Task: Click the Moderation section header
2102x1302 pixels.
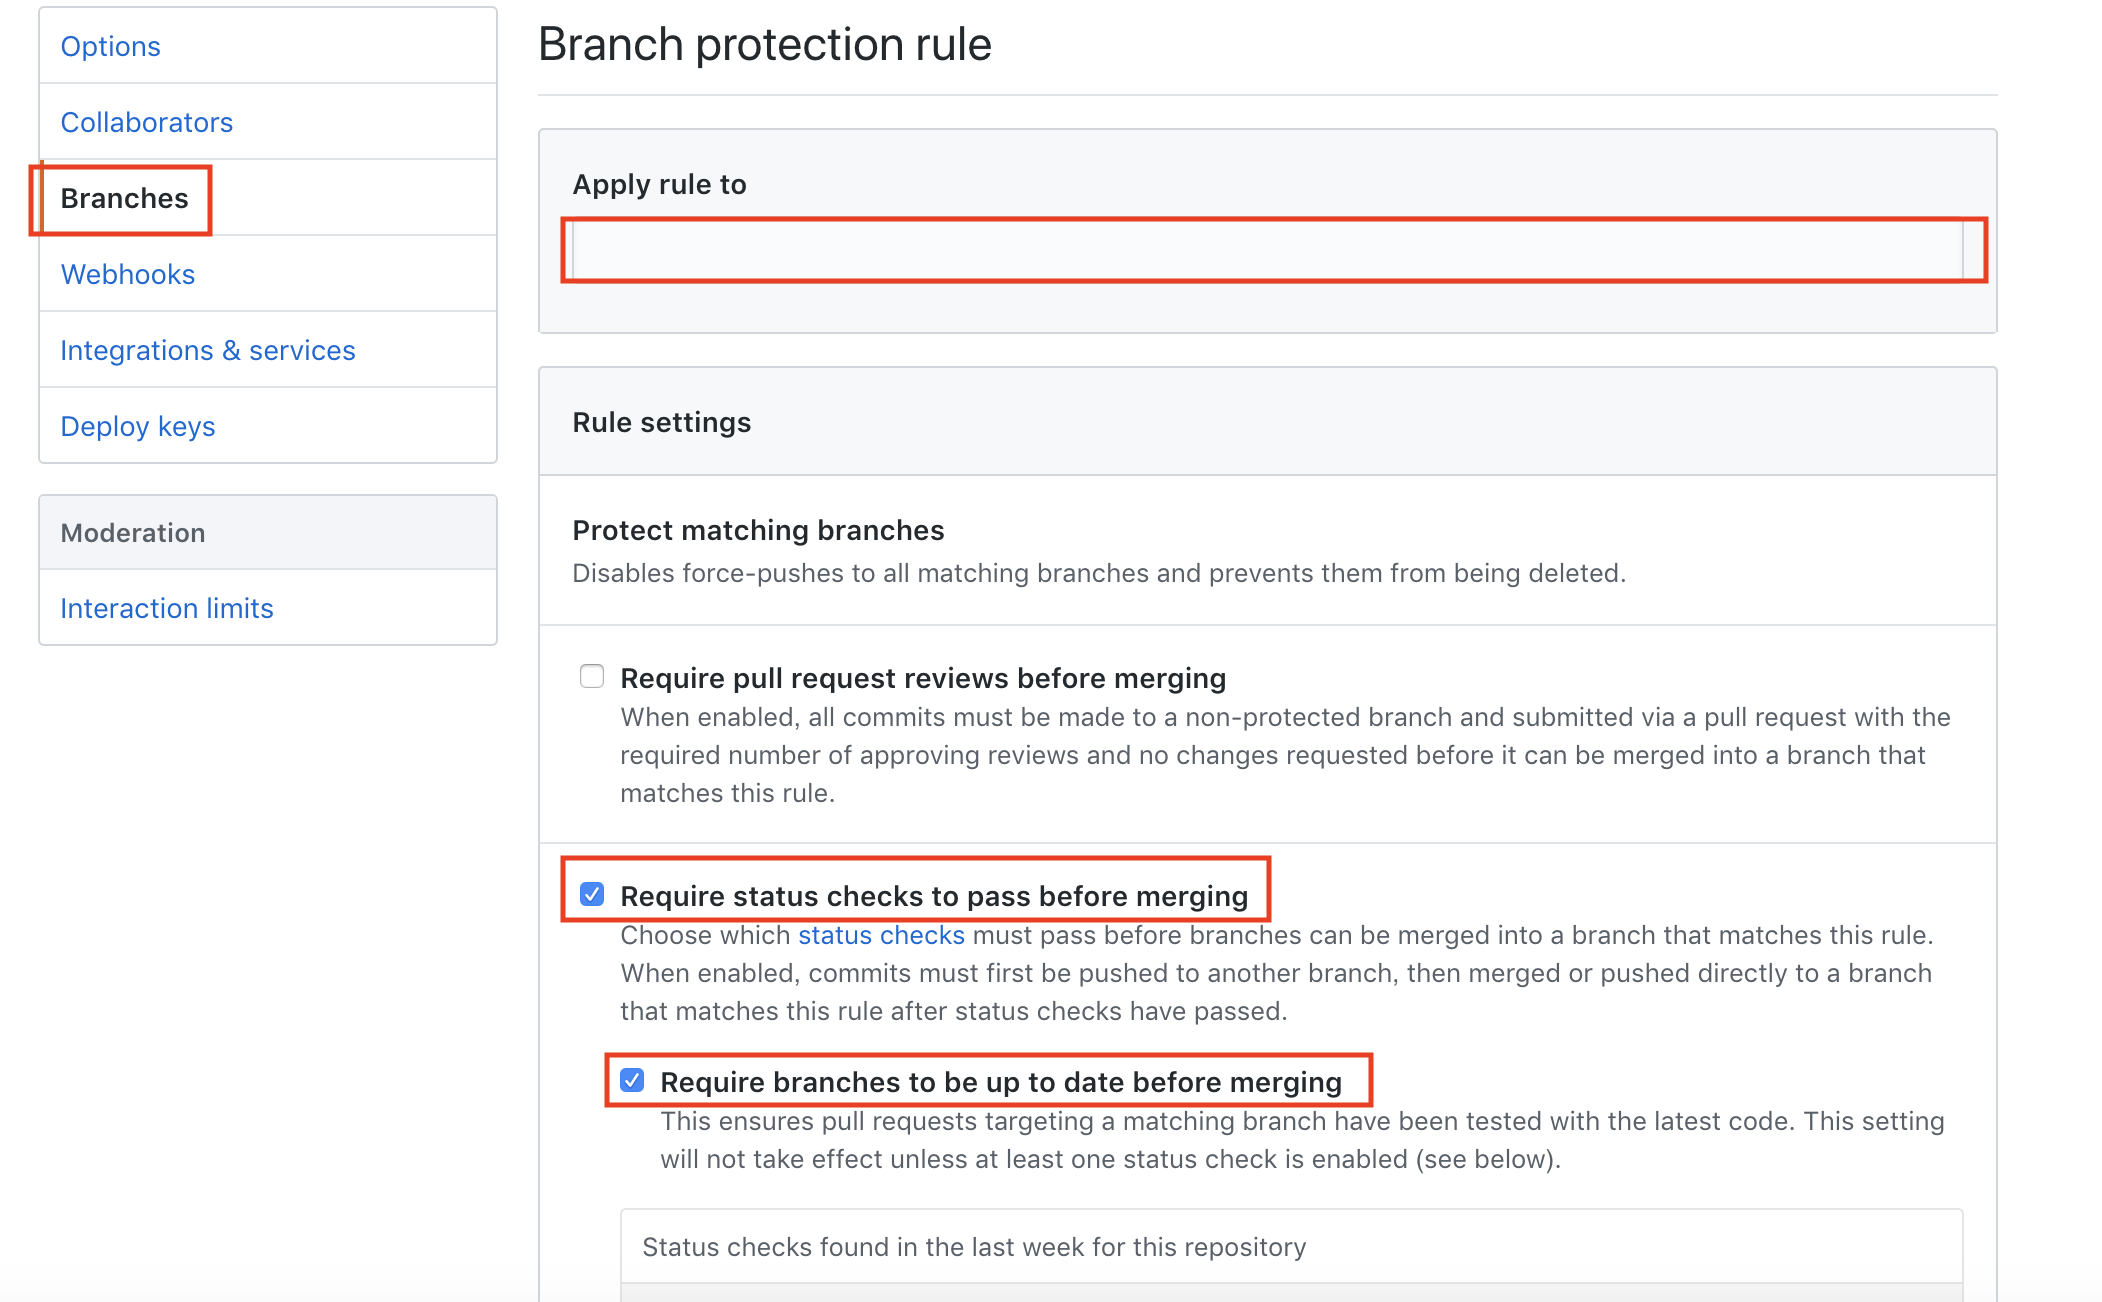Action: point(133,533)
